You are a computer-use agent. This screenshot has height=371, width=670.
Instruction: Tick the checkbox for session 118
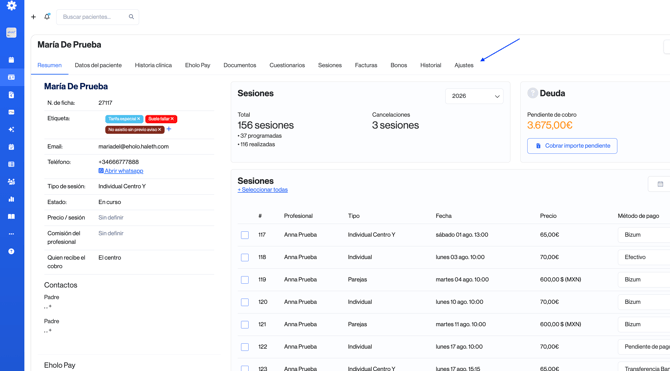click(x=245, y=257)
